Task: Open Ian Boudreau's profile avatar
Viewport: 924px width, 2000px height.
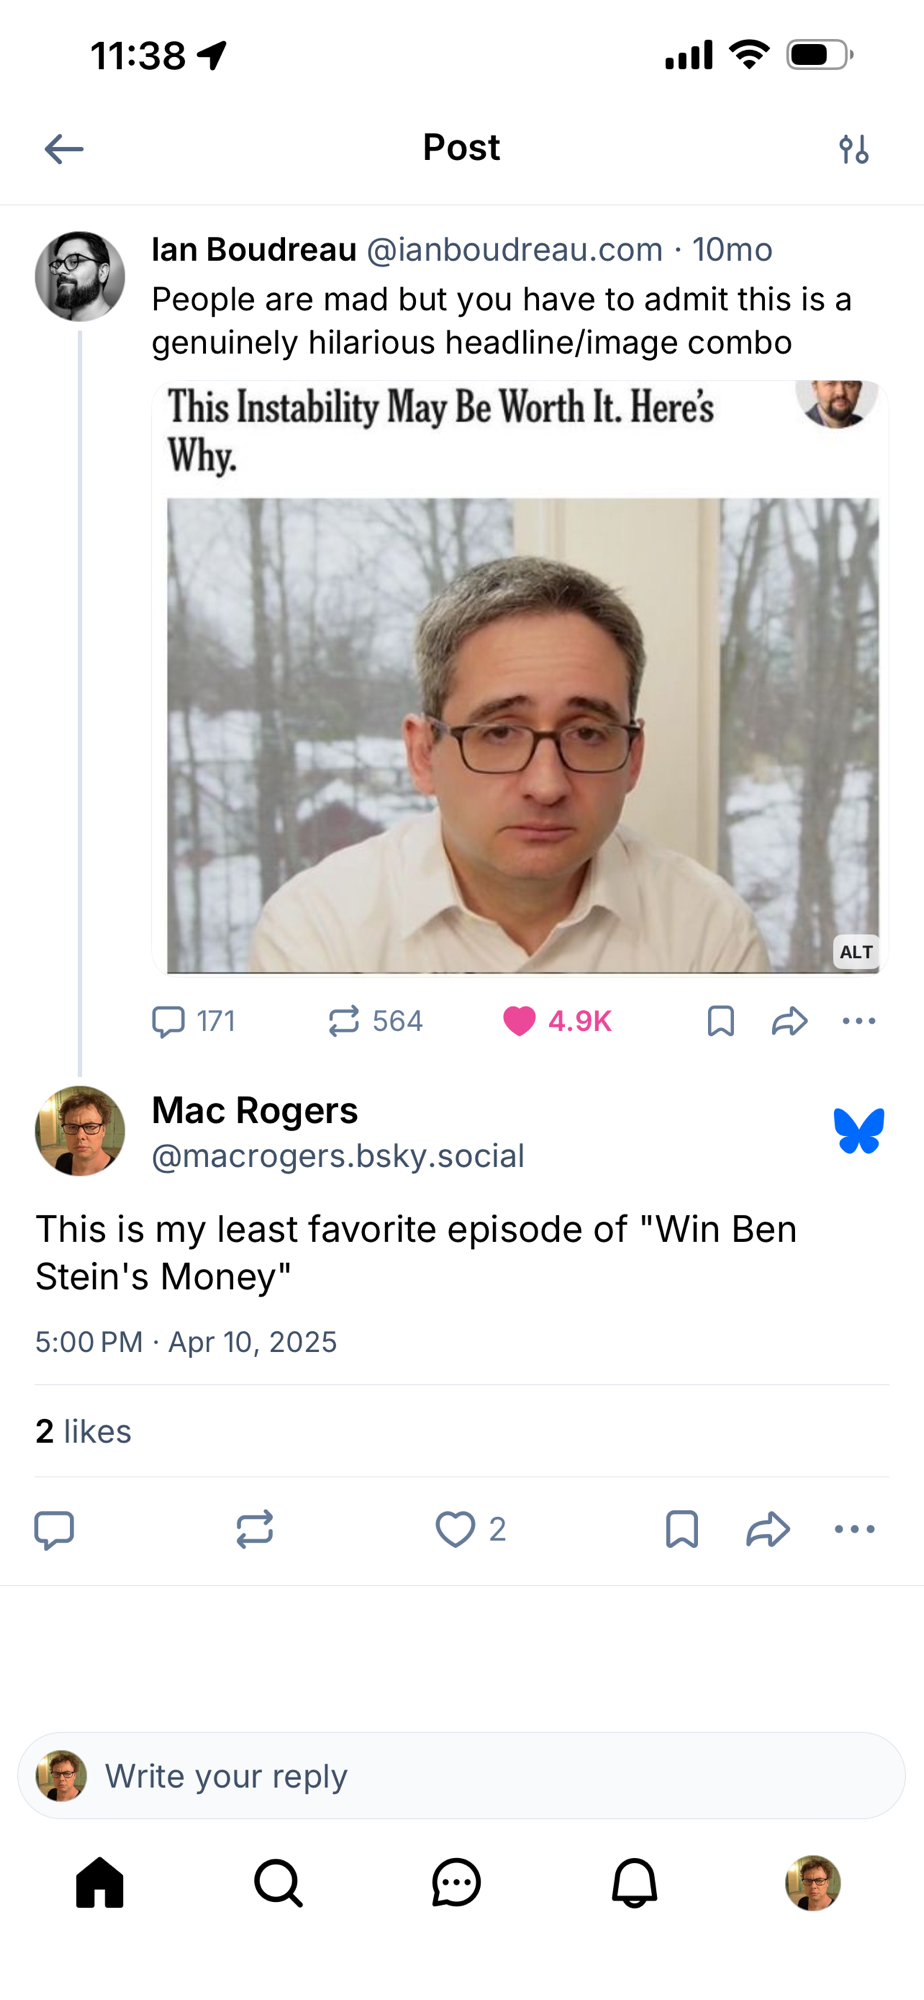Action: click(x=80, y=276)
